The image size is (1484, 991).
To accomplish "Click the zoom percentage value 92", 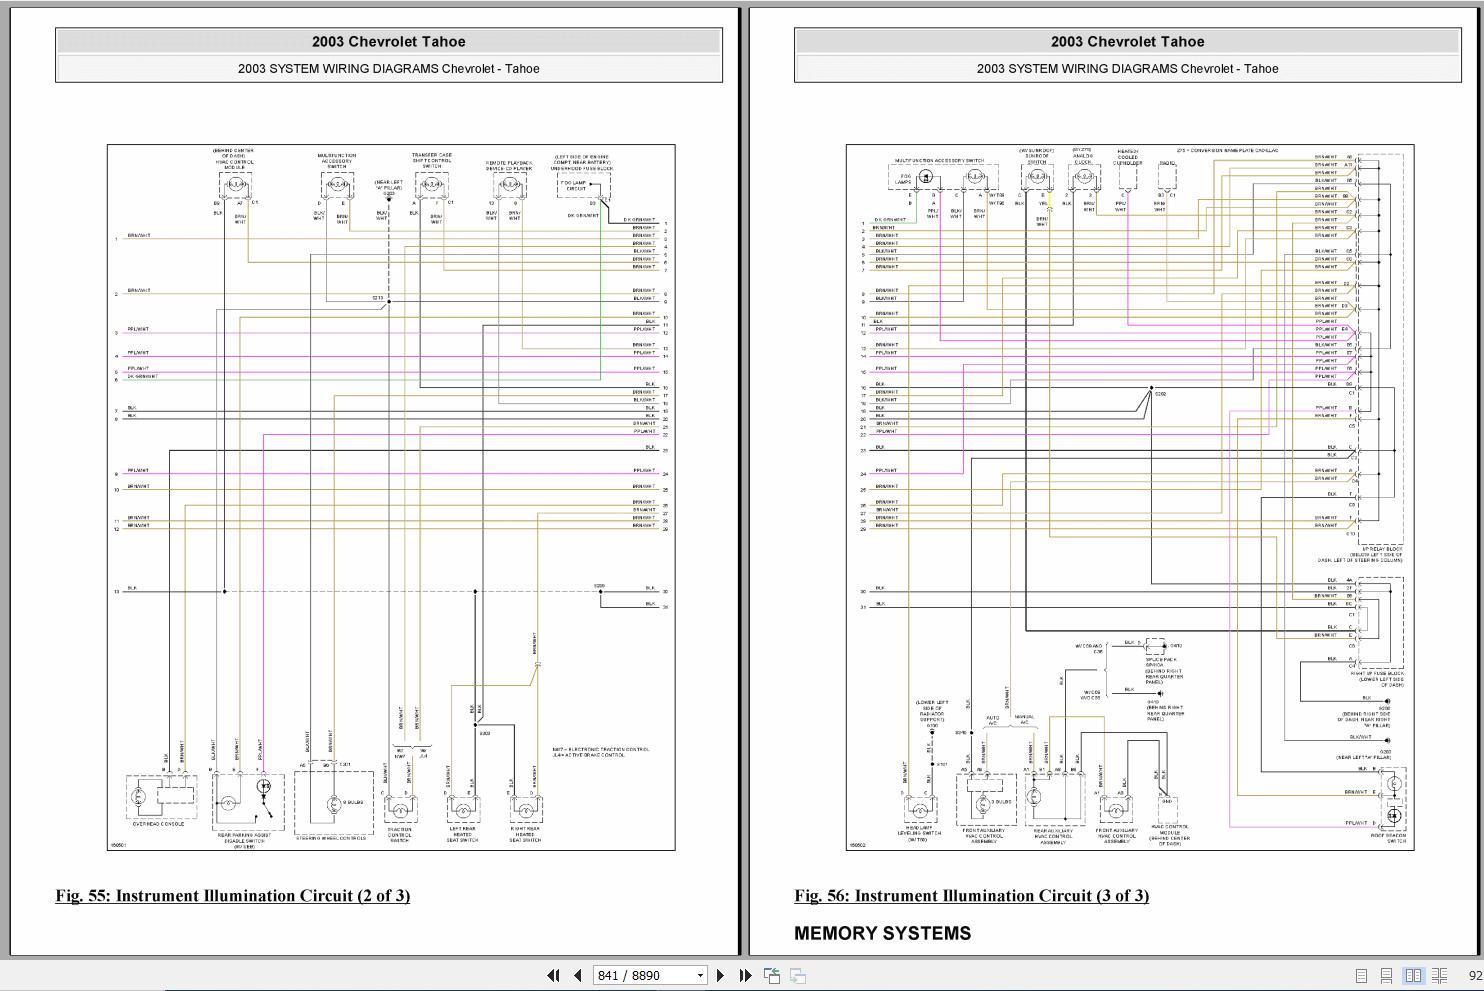I will tap(1474, 975).
